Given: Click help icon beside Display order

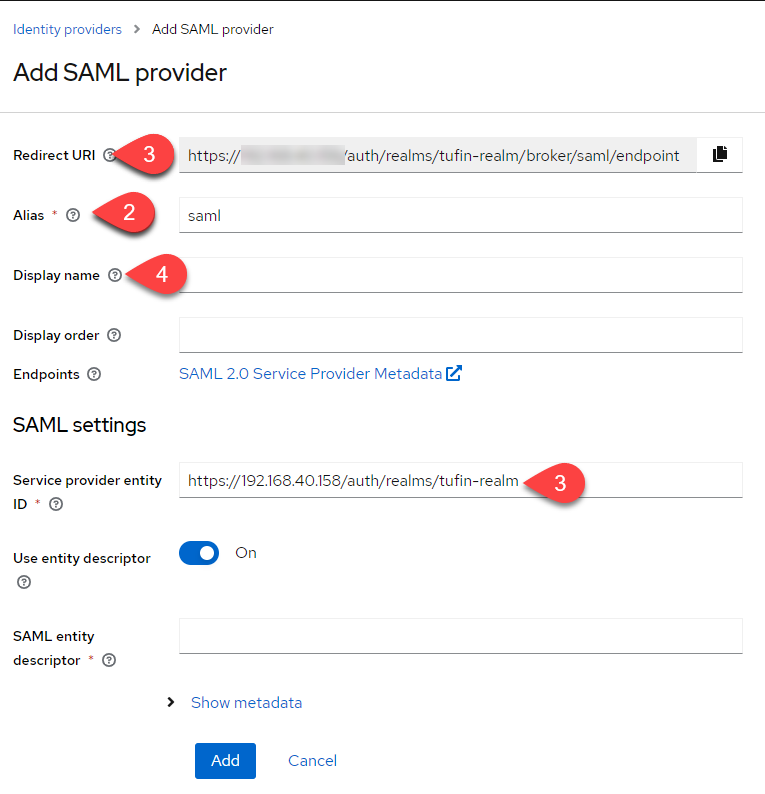Looking at the screenshot, I should [x=113, y=335].
